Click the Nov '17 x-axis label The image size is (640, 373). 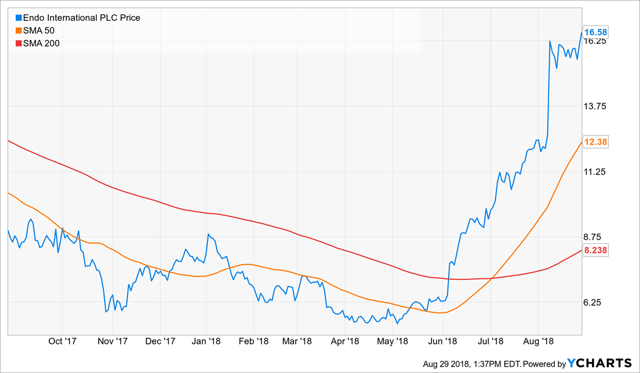(x=112, y=341)
